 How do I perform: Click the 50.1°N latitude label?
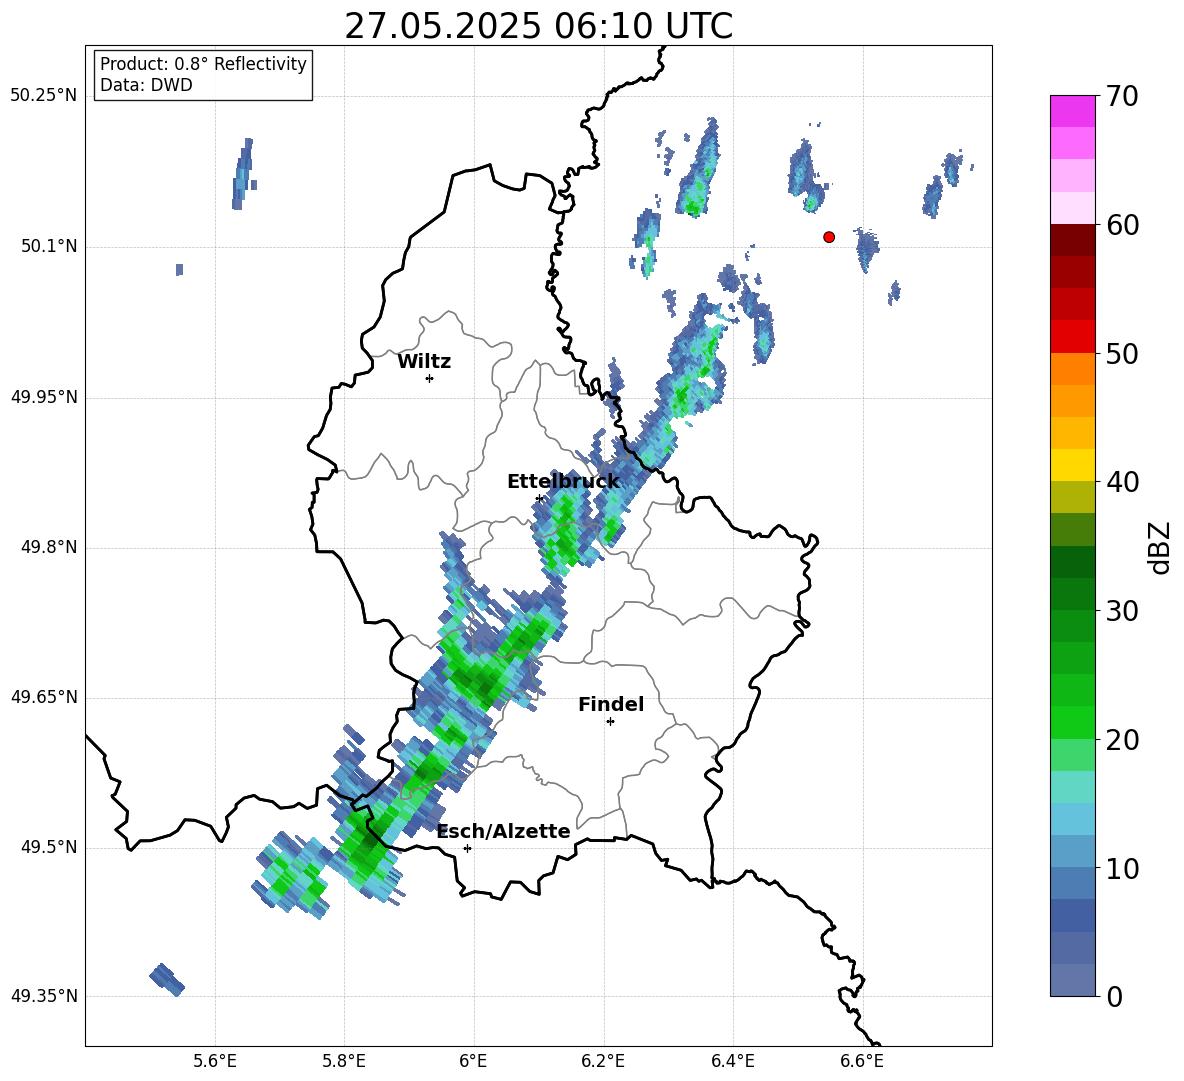click(50, 246)
